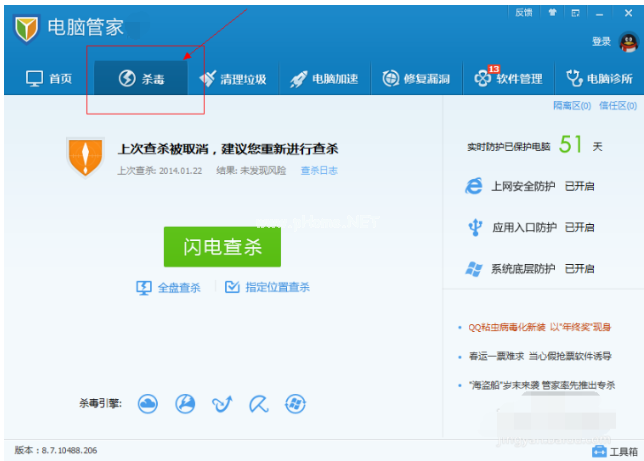Image resolution: width=644 pixels, height=461 pixels.
Task: Click the second antivirus engine icon
Action: [185, 403]
